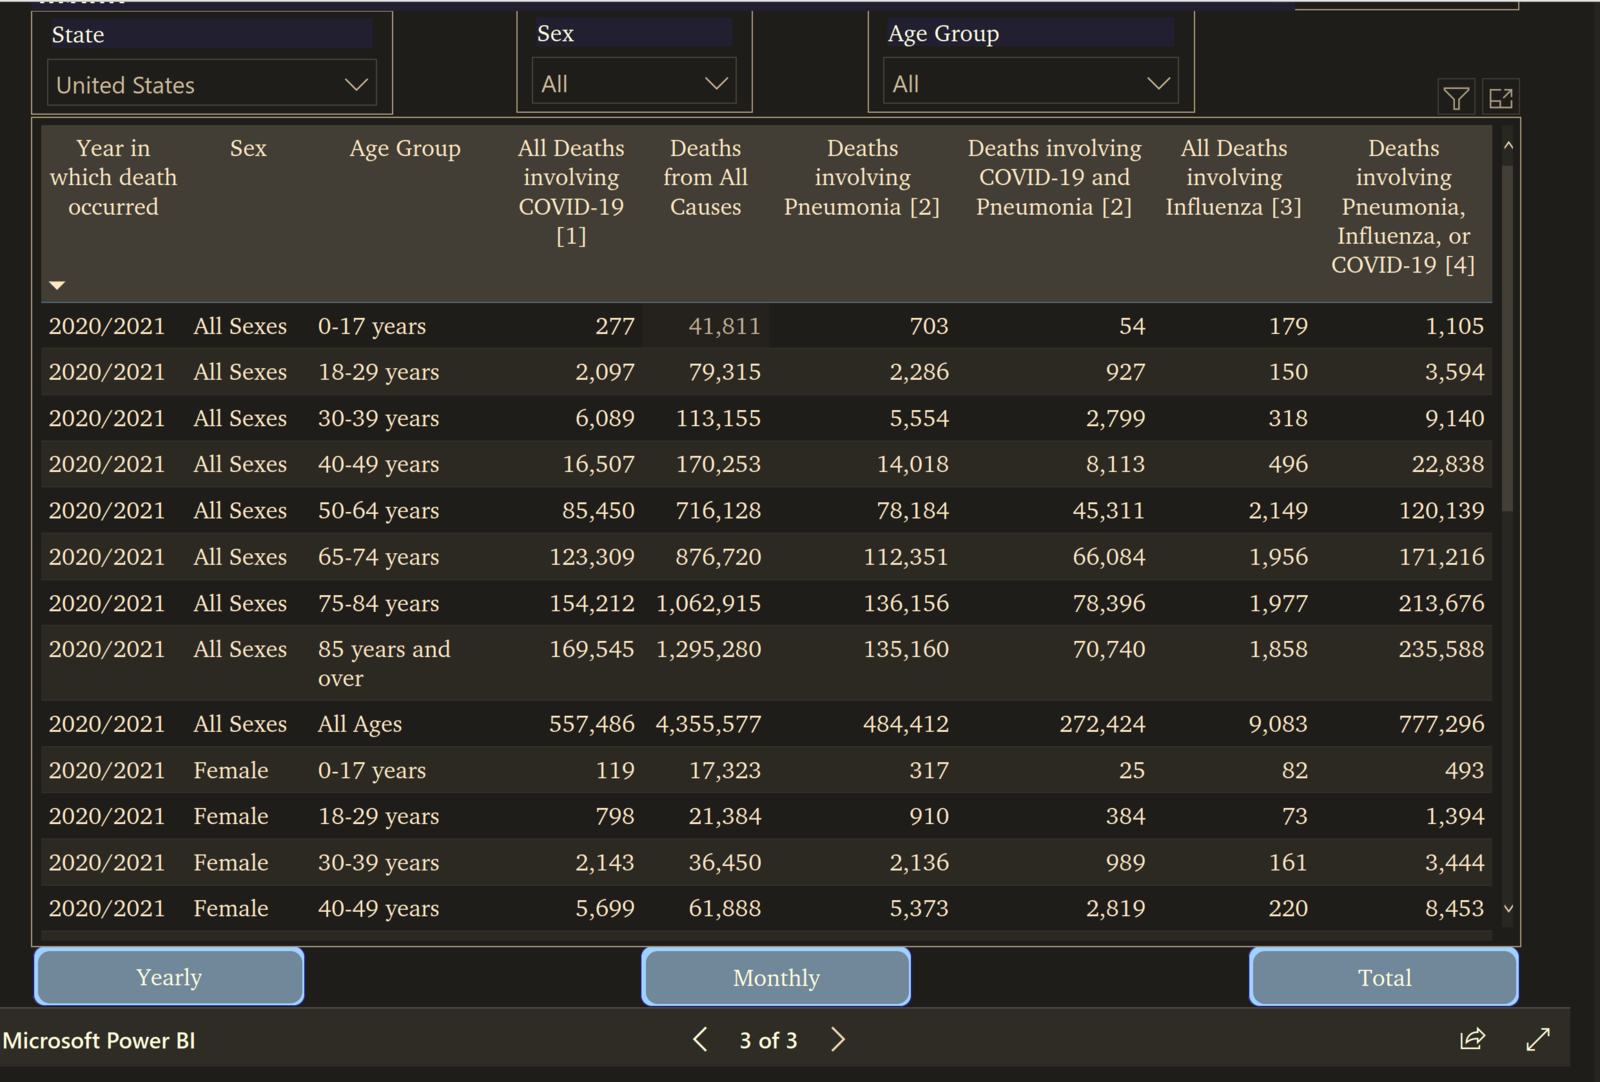Go to the next report page
The image size is (1600, 1082).
tap(838, 1040)
